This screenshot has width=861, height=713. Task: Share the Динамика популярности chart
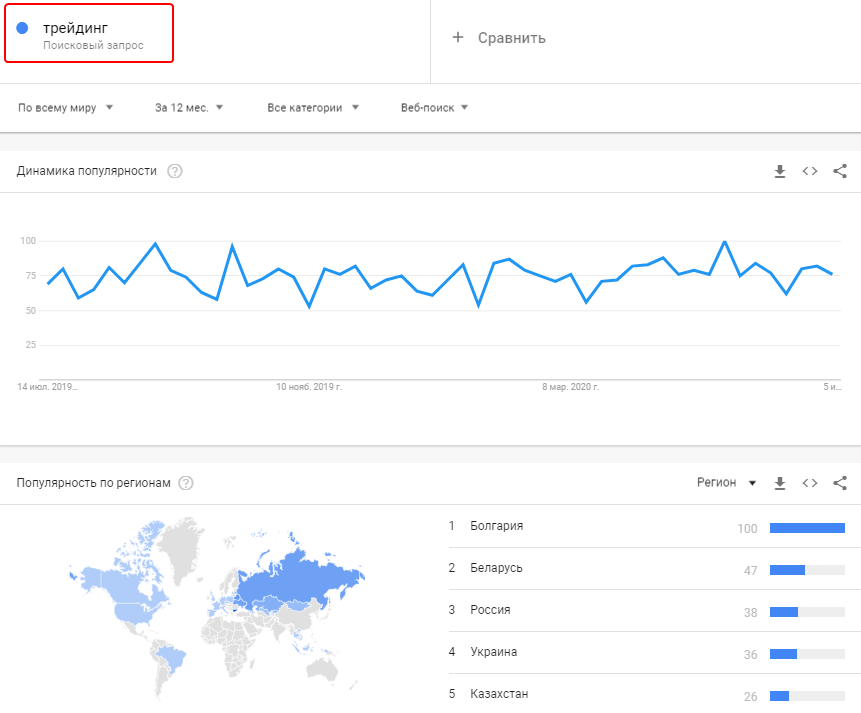click(x=840, y=171)
